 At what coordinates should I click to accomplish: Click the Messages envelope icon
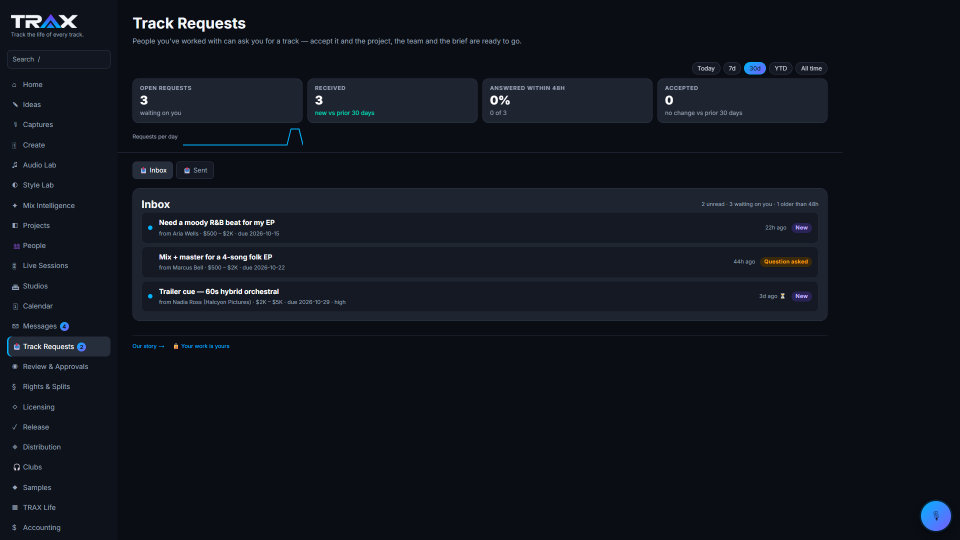15,326
